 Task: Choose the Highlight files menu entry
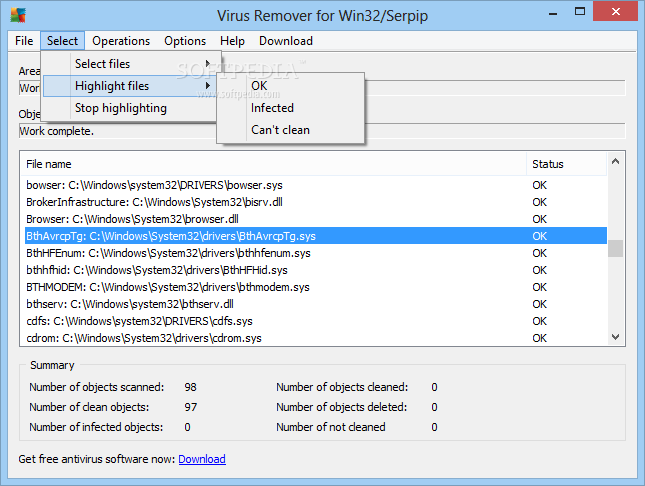click(130, 86)
